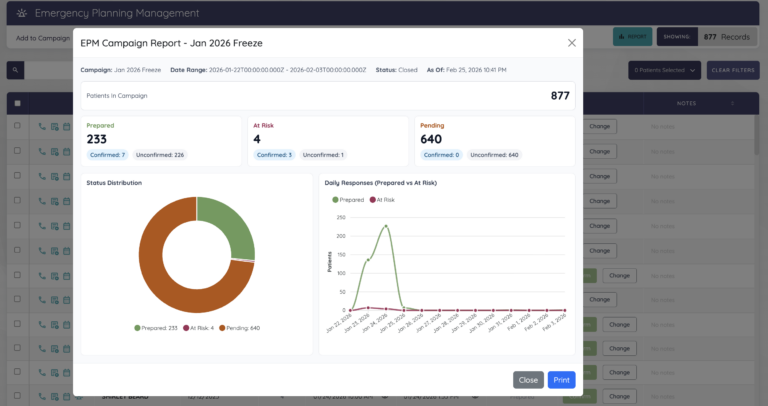Viewport: 768px width, 406px height.
Task: Check the third row's checkbox
Action: [16, 176]
